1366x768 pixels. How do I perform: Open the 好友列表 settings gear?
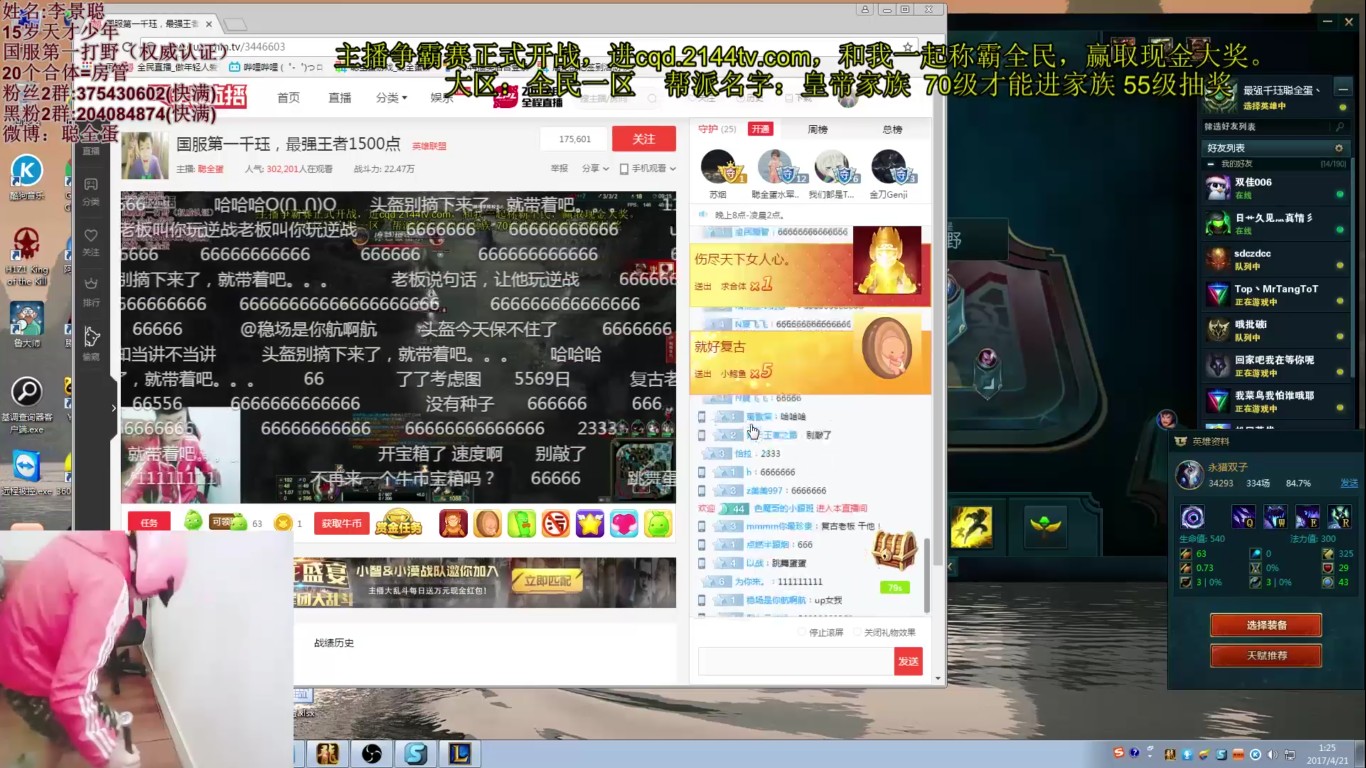(1339, 148)
